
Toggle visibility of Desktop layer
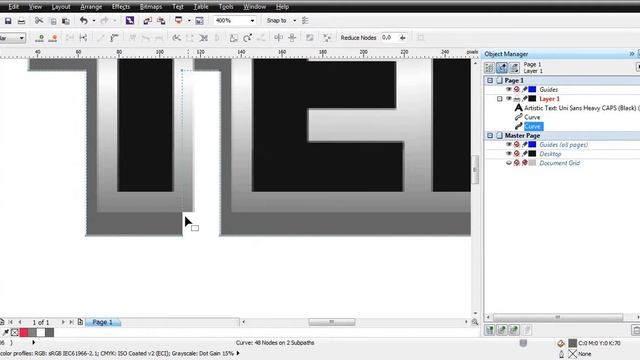[x=509, y=154]
